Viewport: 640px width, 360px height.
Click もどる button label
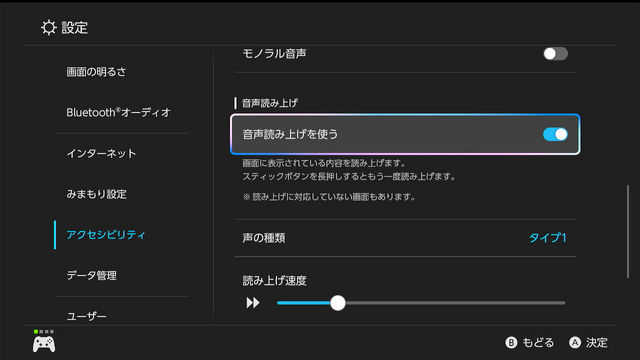pos(538,342)
